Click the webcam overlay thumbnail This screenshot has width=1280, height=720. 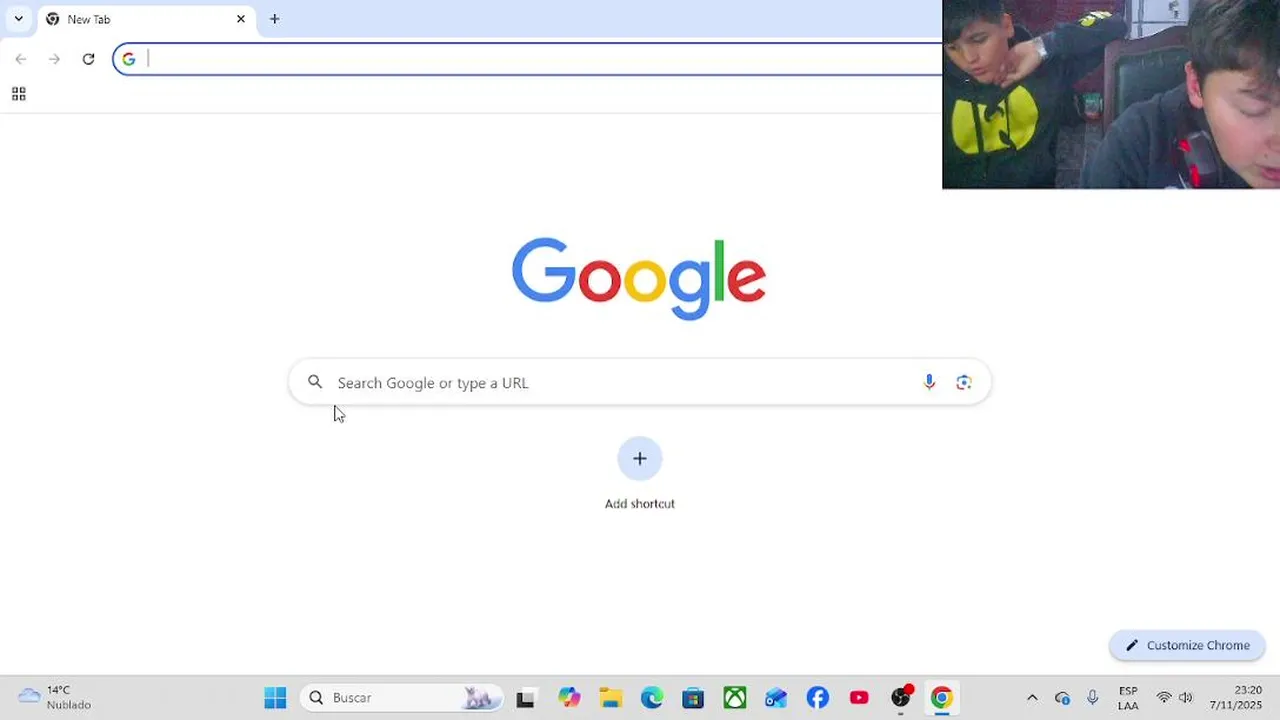point(1111,94)
